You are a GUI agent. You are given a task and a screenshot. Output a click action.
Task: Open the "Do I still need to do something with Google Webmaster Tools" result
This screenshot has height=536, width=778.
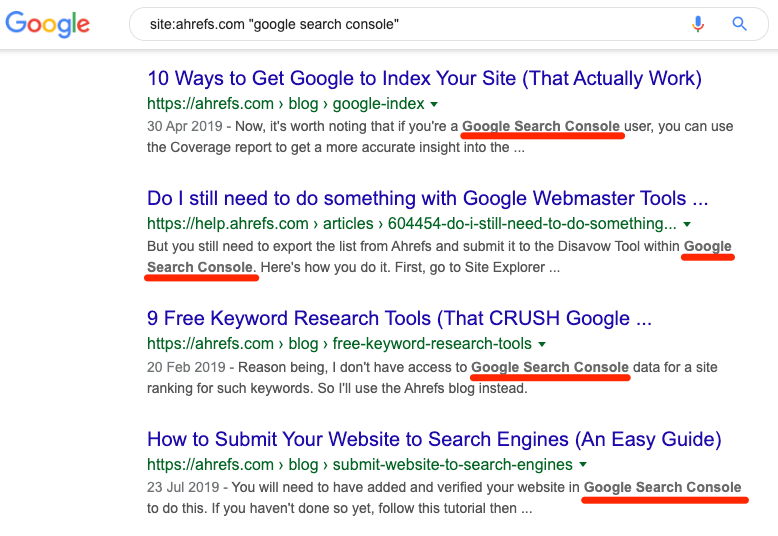point(427,198)
